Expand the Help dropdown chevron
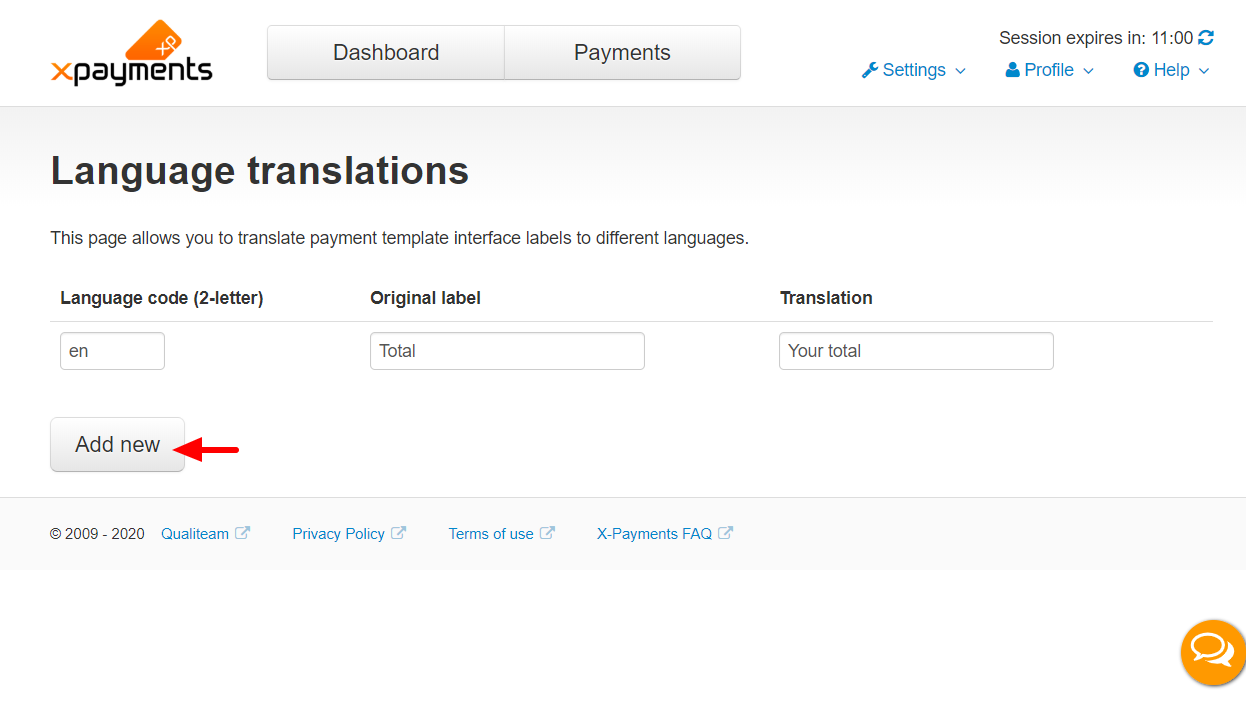Screen dimensions: 1246x702 pyautogui.click(x=1203, y=71)
